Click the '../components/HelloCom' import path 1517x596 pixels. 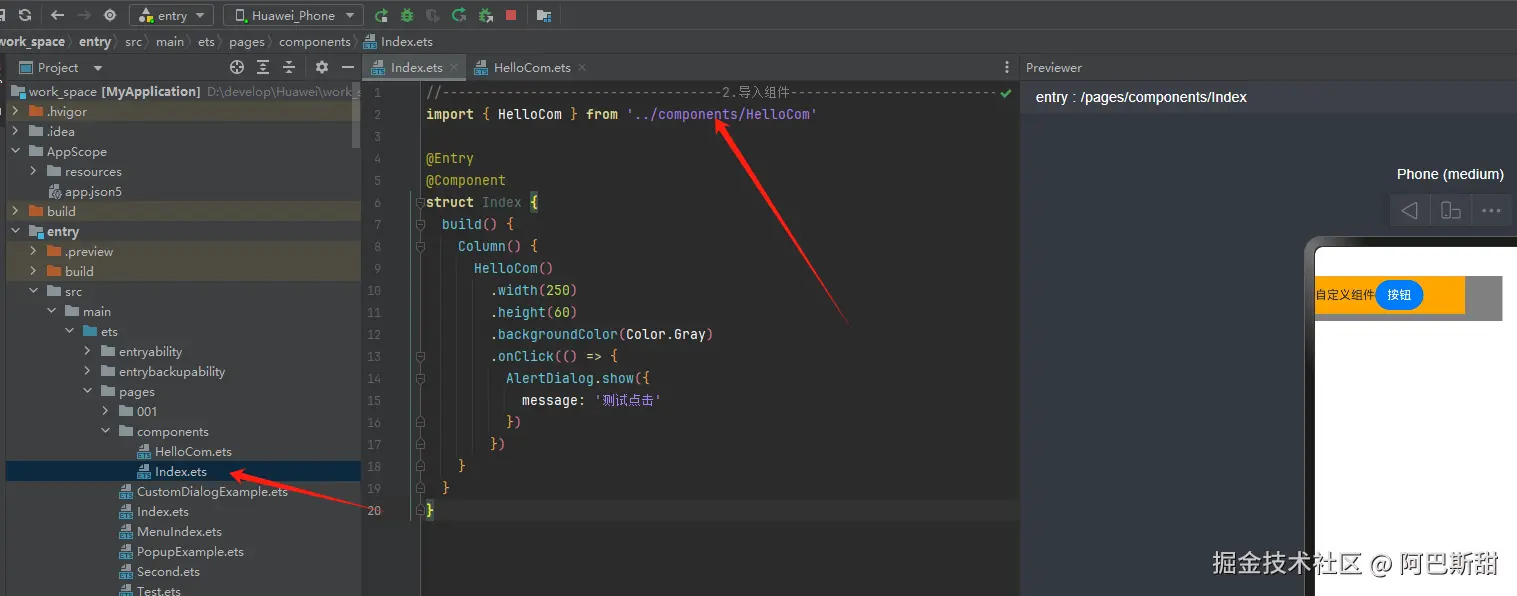(x=722, y=114)
